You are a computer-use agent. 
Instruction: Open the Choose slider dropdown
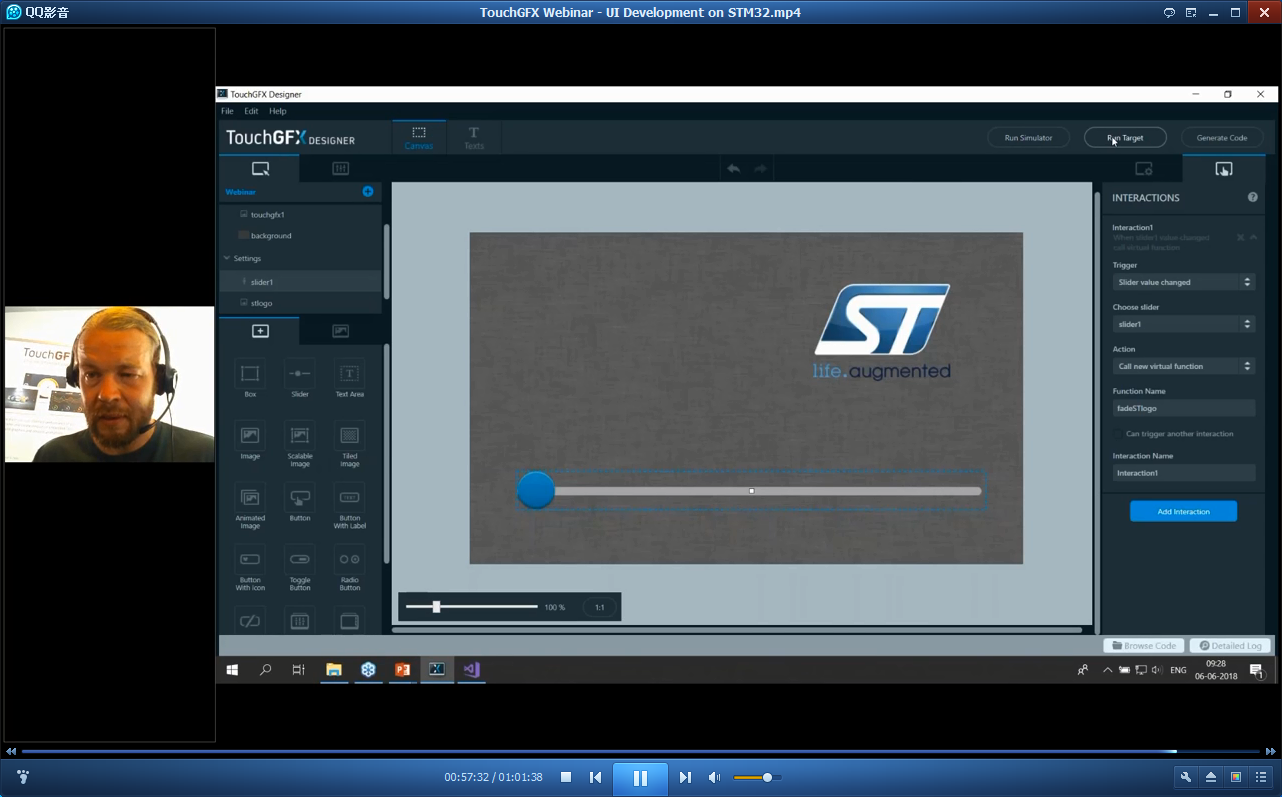(1184, 324)
